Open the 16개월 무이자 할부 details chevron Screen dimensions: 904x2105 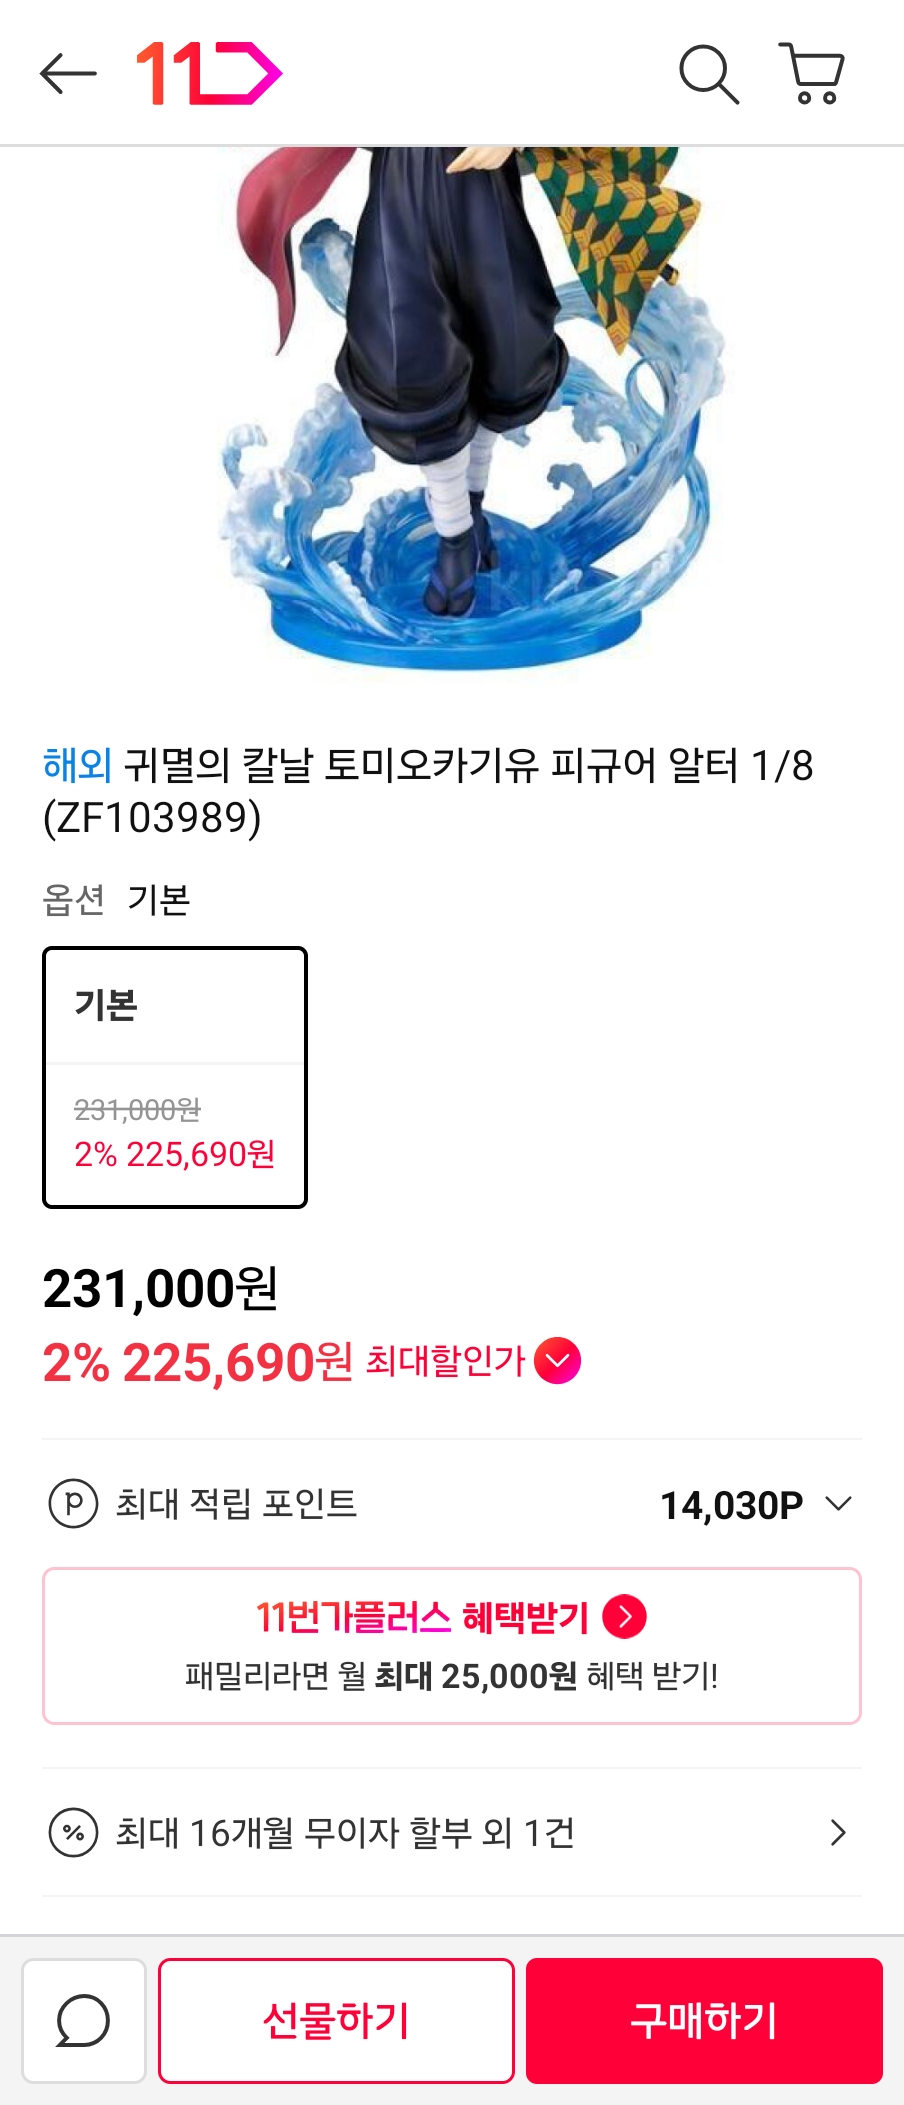(838, 1833)
